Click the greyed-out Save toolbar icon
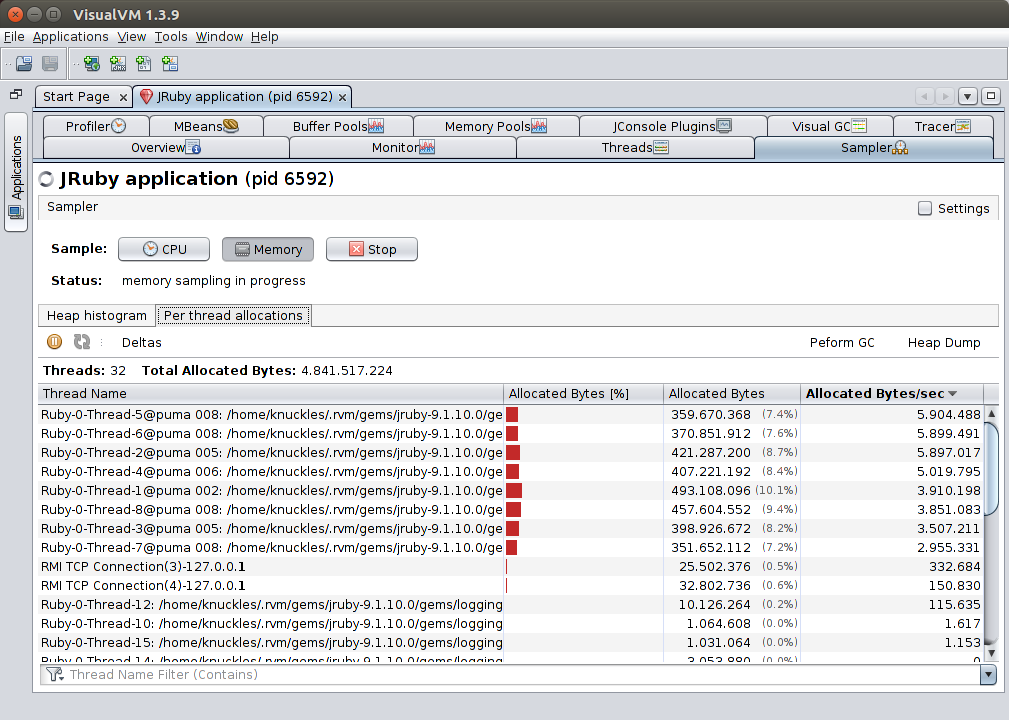This screenshot has height=720, width=1009. [x=50, y=63]
